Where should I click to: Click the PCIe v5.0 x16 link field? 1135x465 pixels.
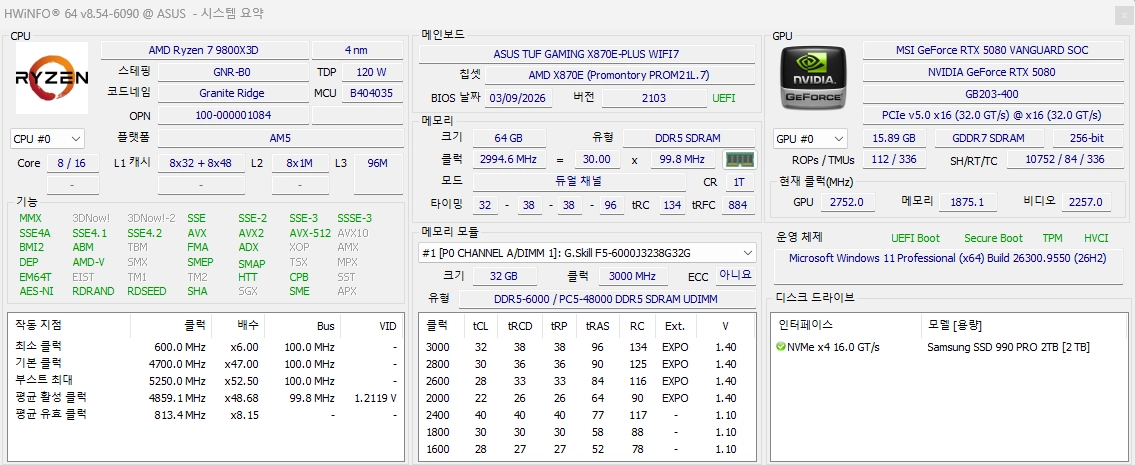click(x=992, y=115)
